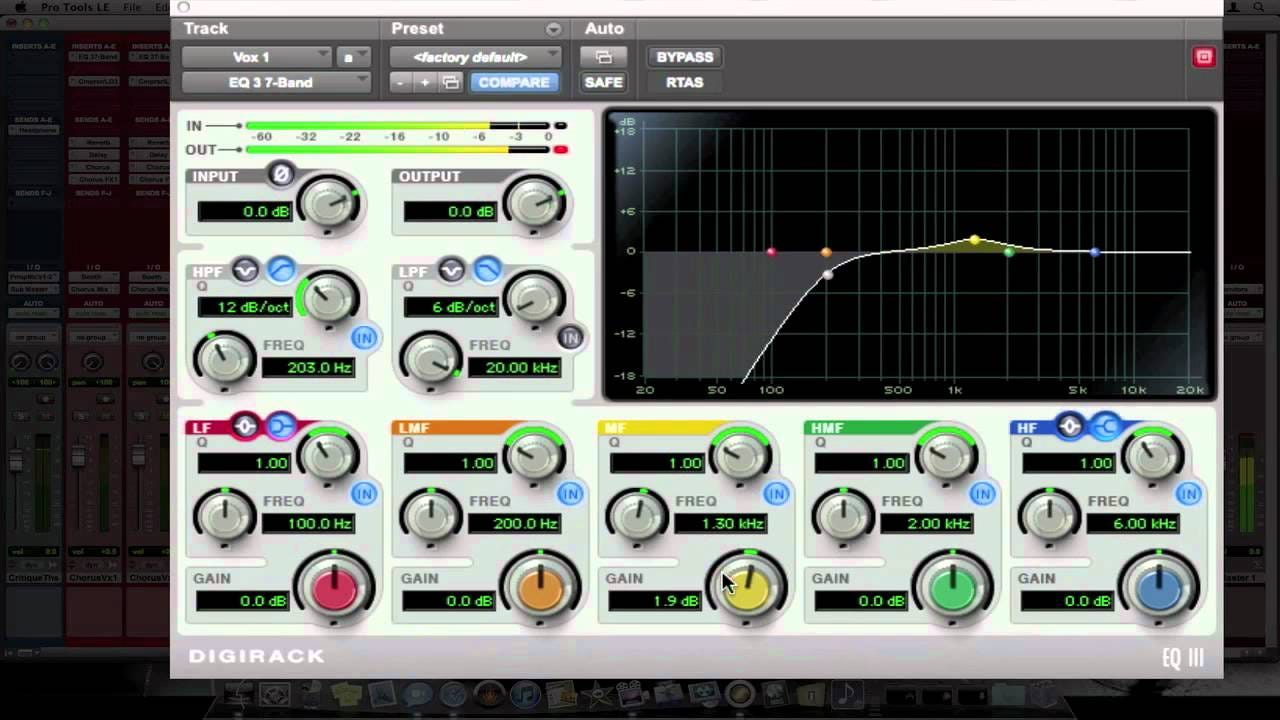Click the red OUT clip indicator

561,150
